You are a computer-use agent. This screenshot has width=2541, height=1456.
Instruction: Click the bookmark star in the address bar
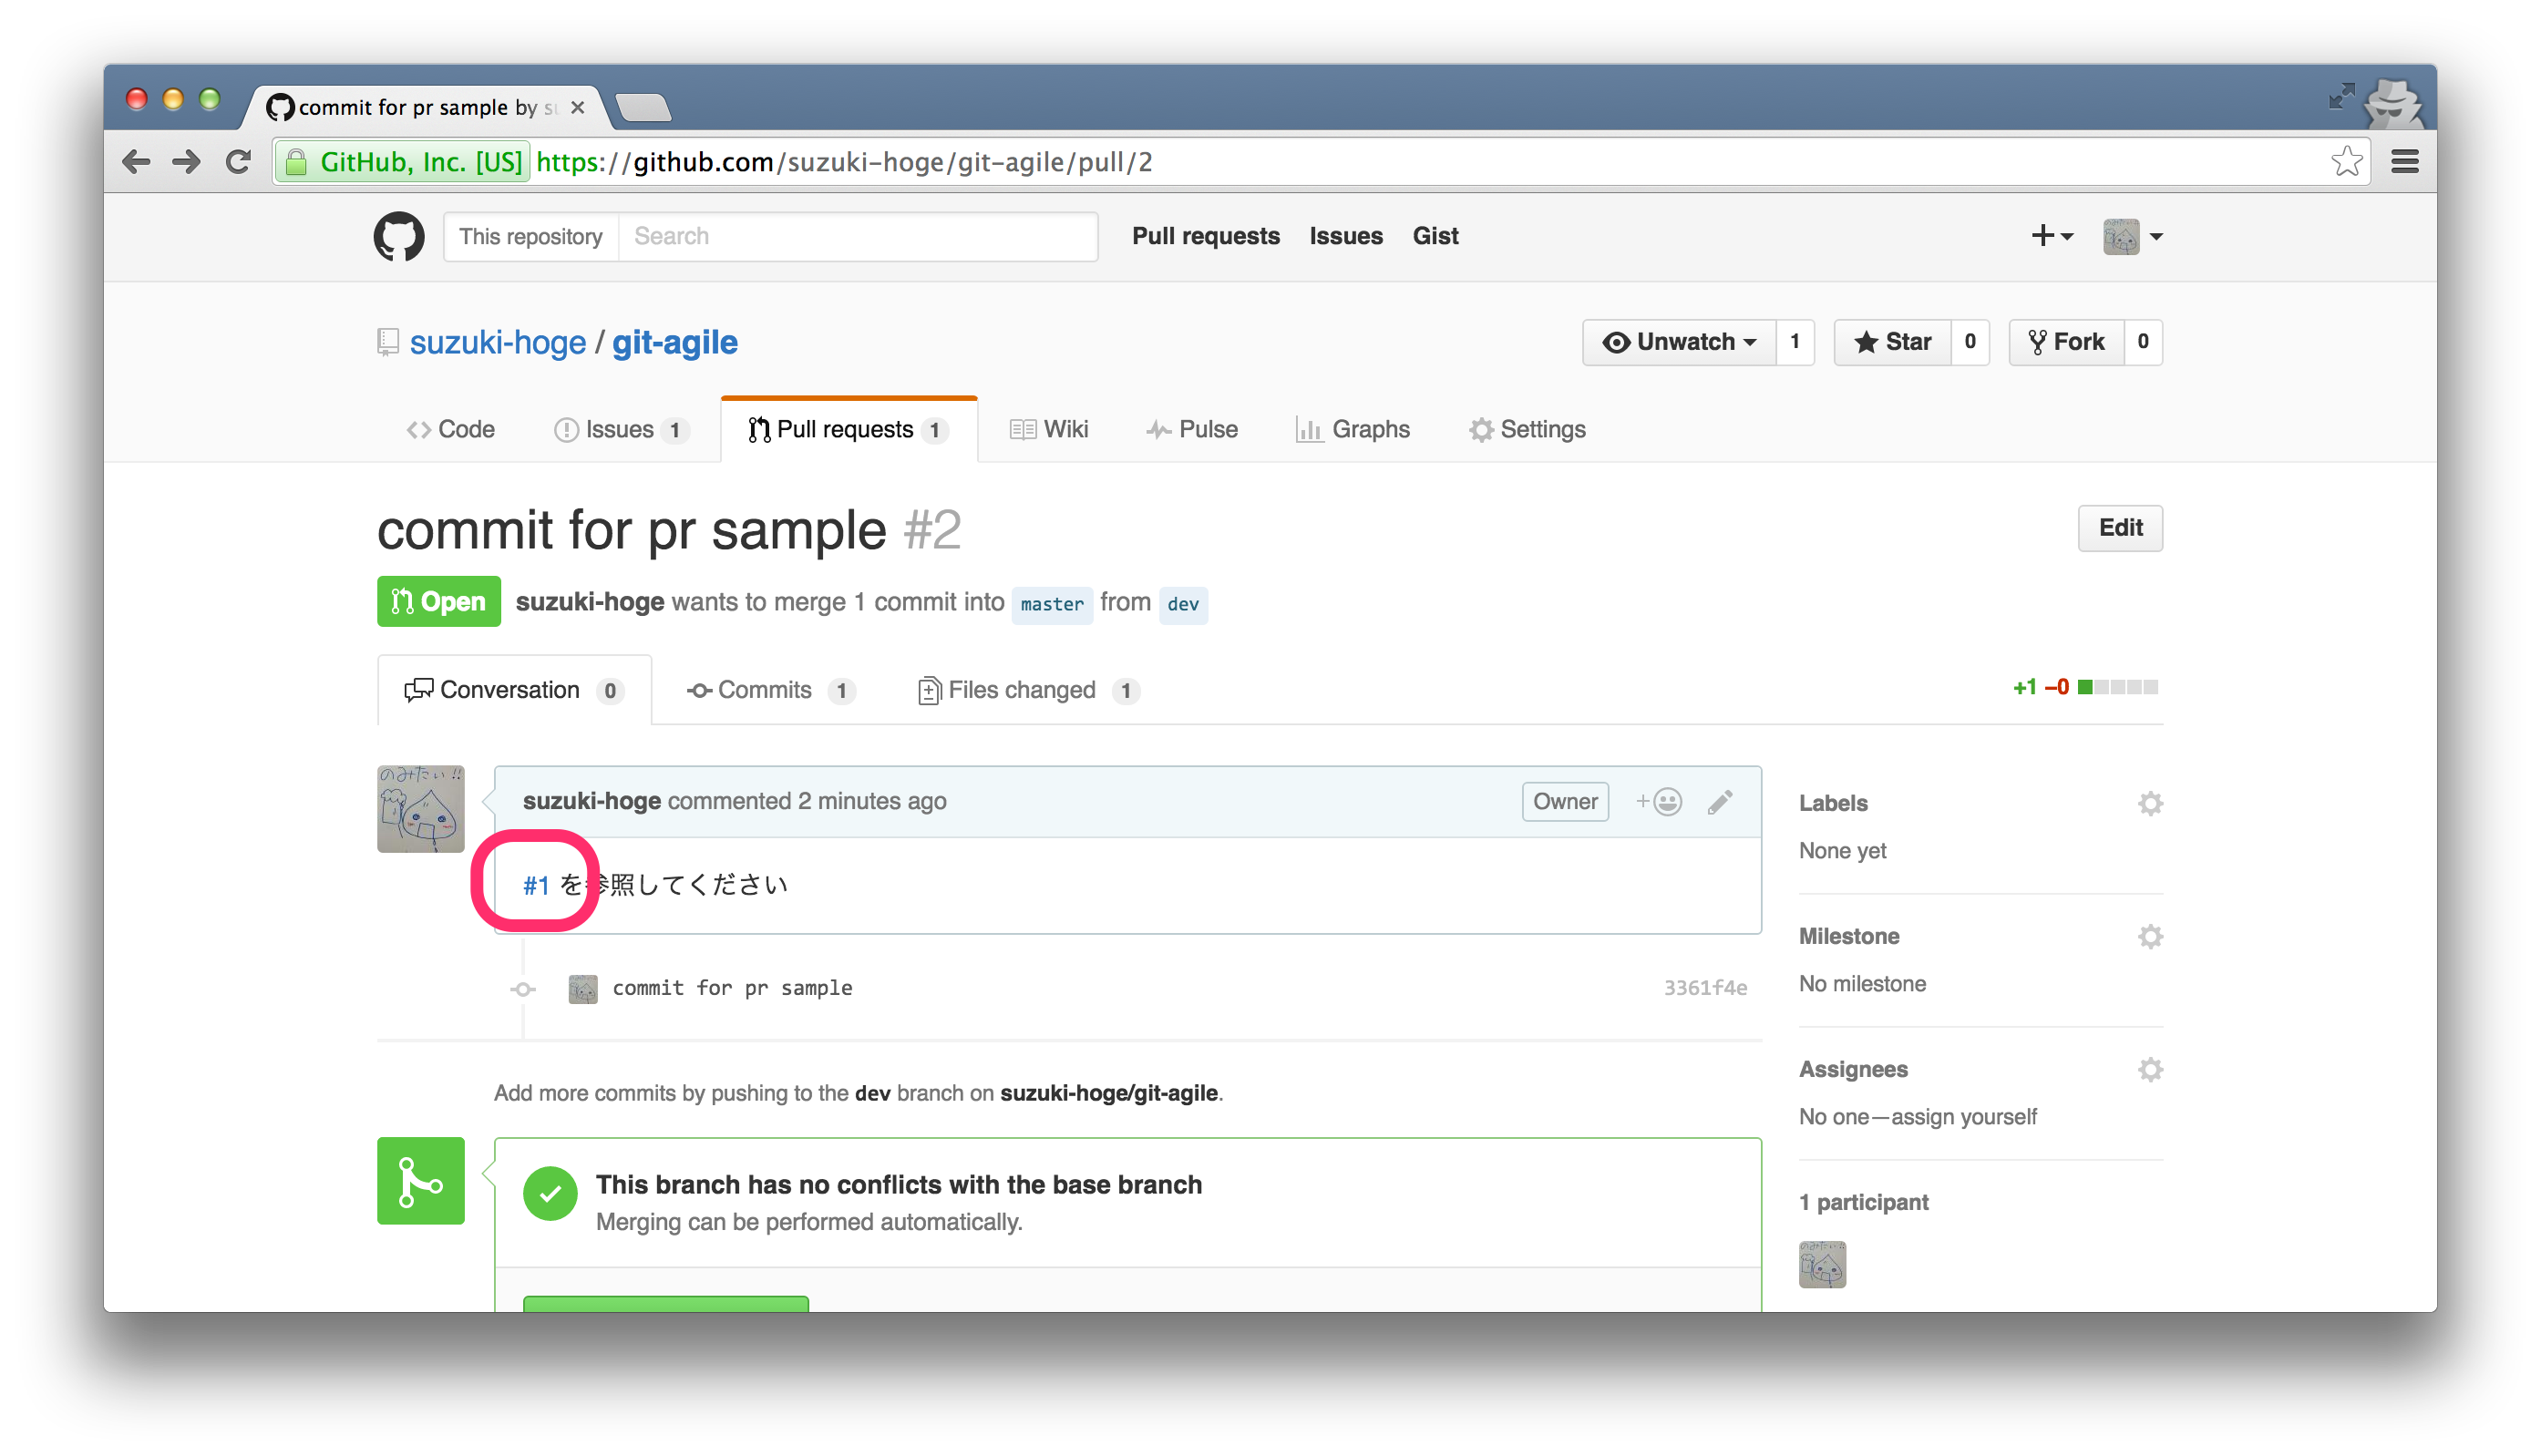tap(2347, 161)
